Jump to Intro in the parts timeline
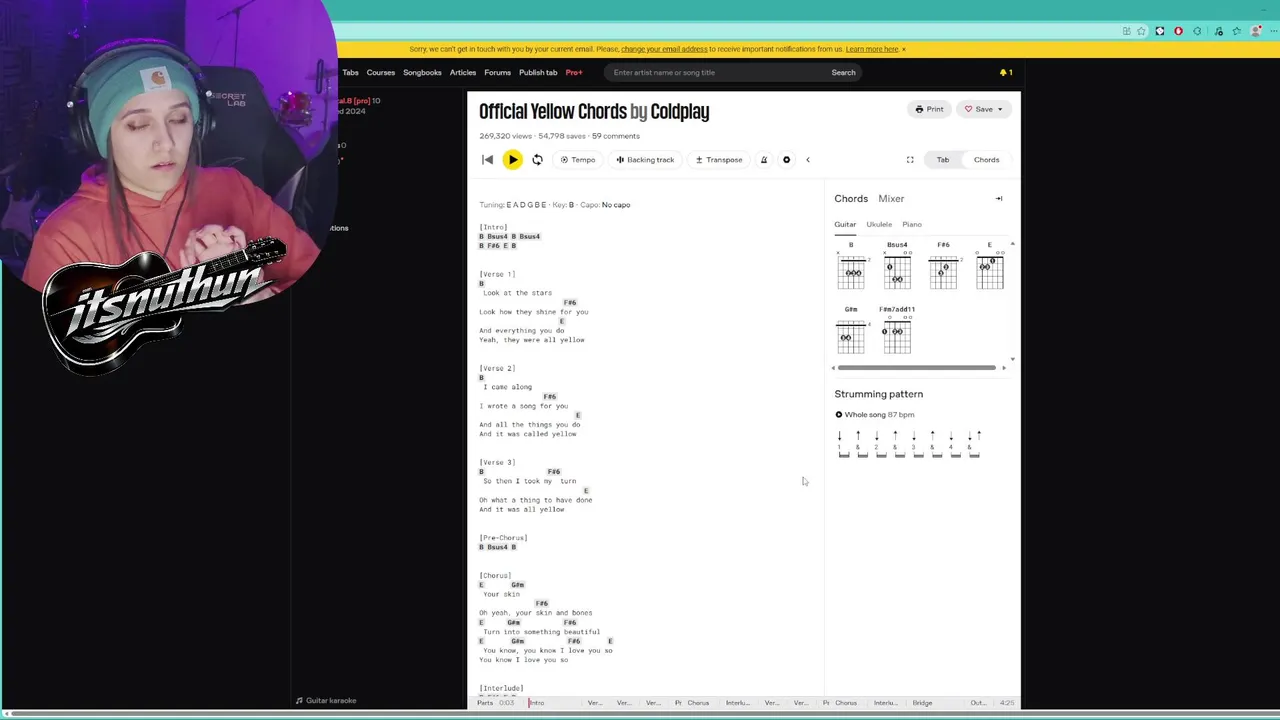1280x720 pixels. coord(537,703)
